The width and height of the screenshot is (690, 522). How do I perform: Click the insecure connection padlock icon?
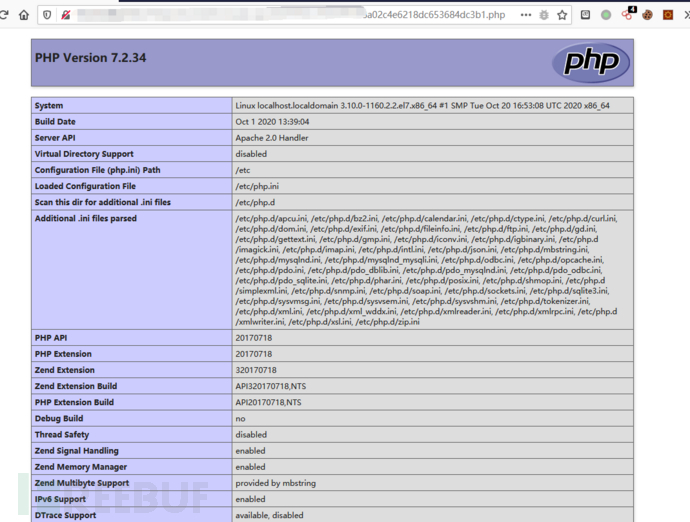66,15
